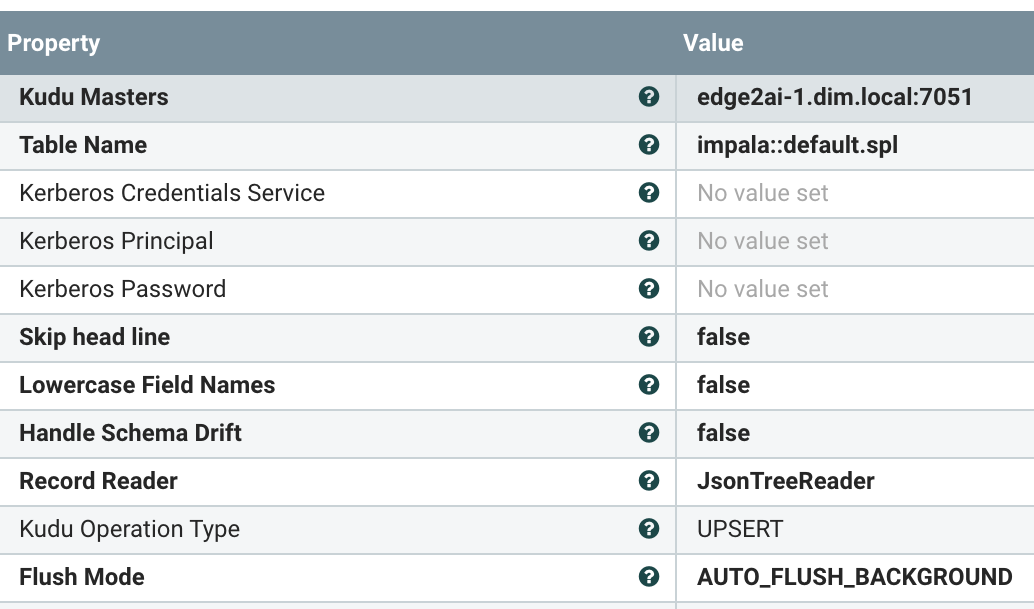Click help icon for Kudu Masters
Image resolution: width=1034 pixels, height=609 pixels.
point(649,97)
